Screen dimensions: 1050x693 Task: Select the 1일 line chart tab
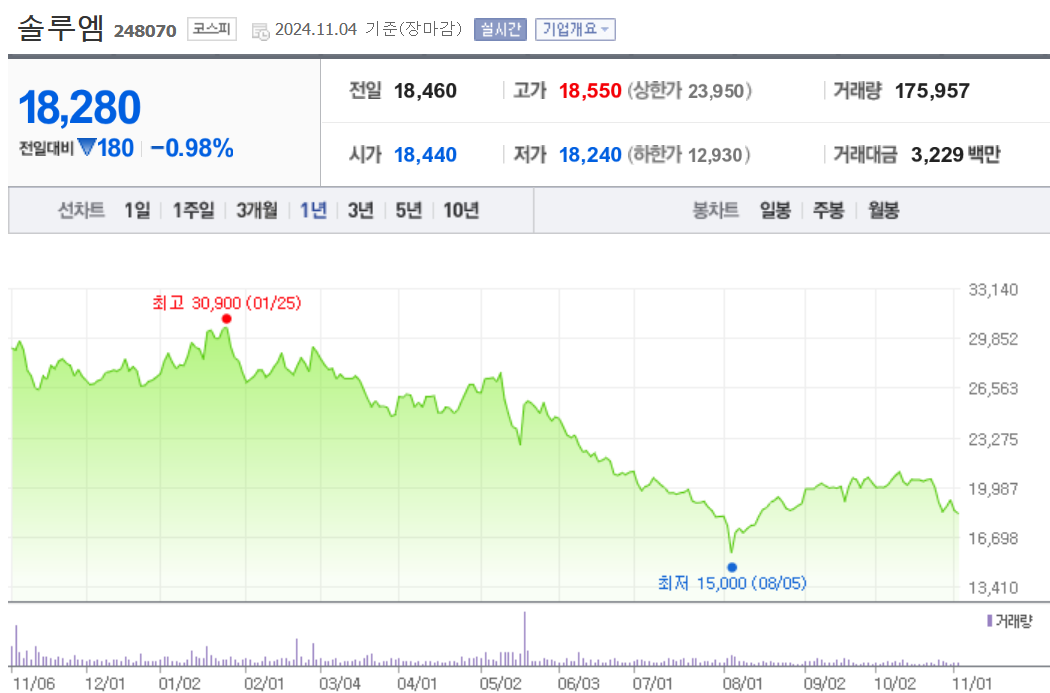(137, 210)
